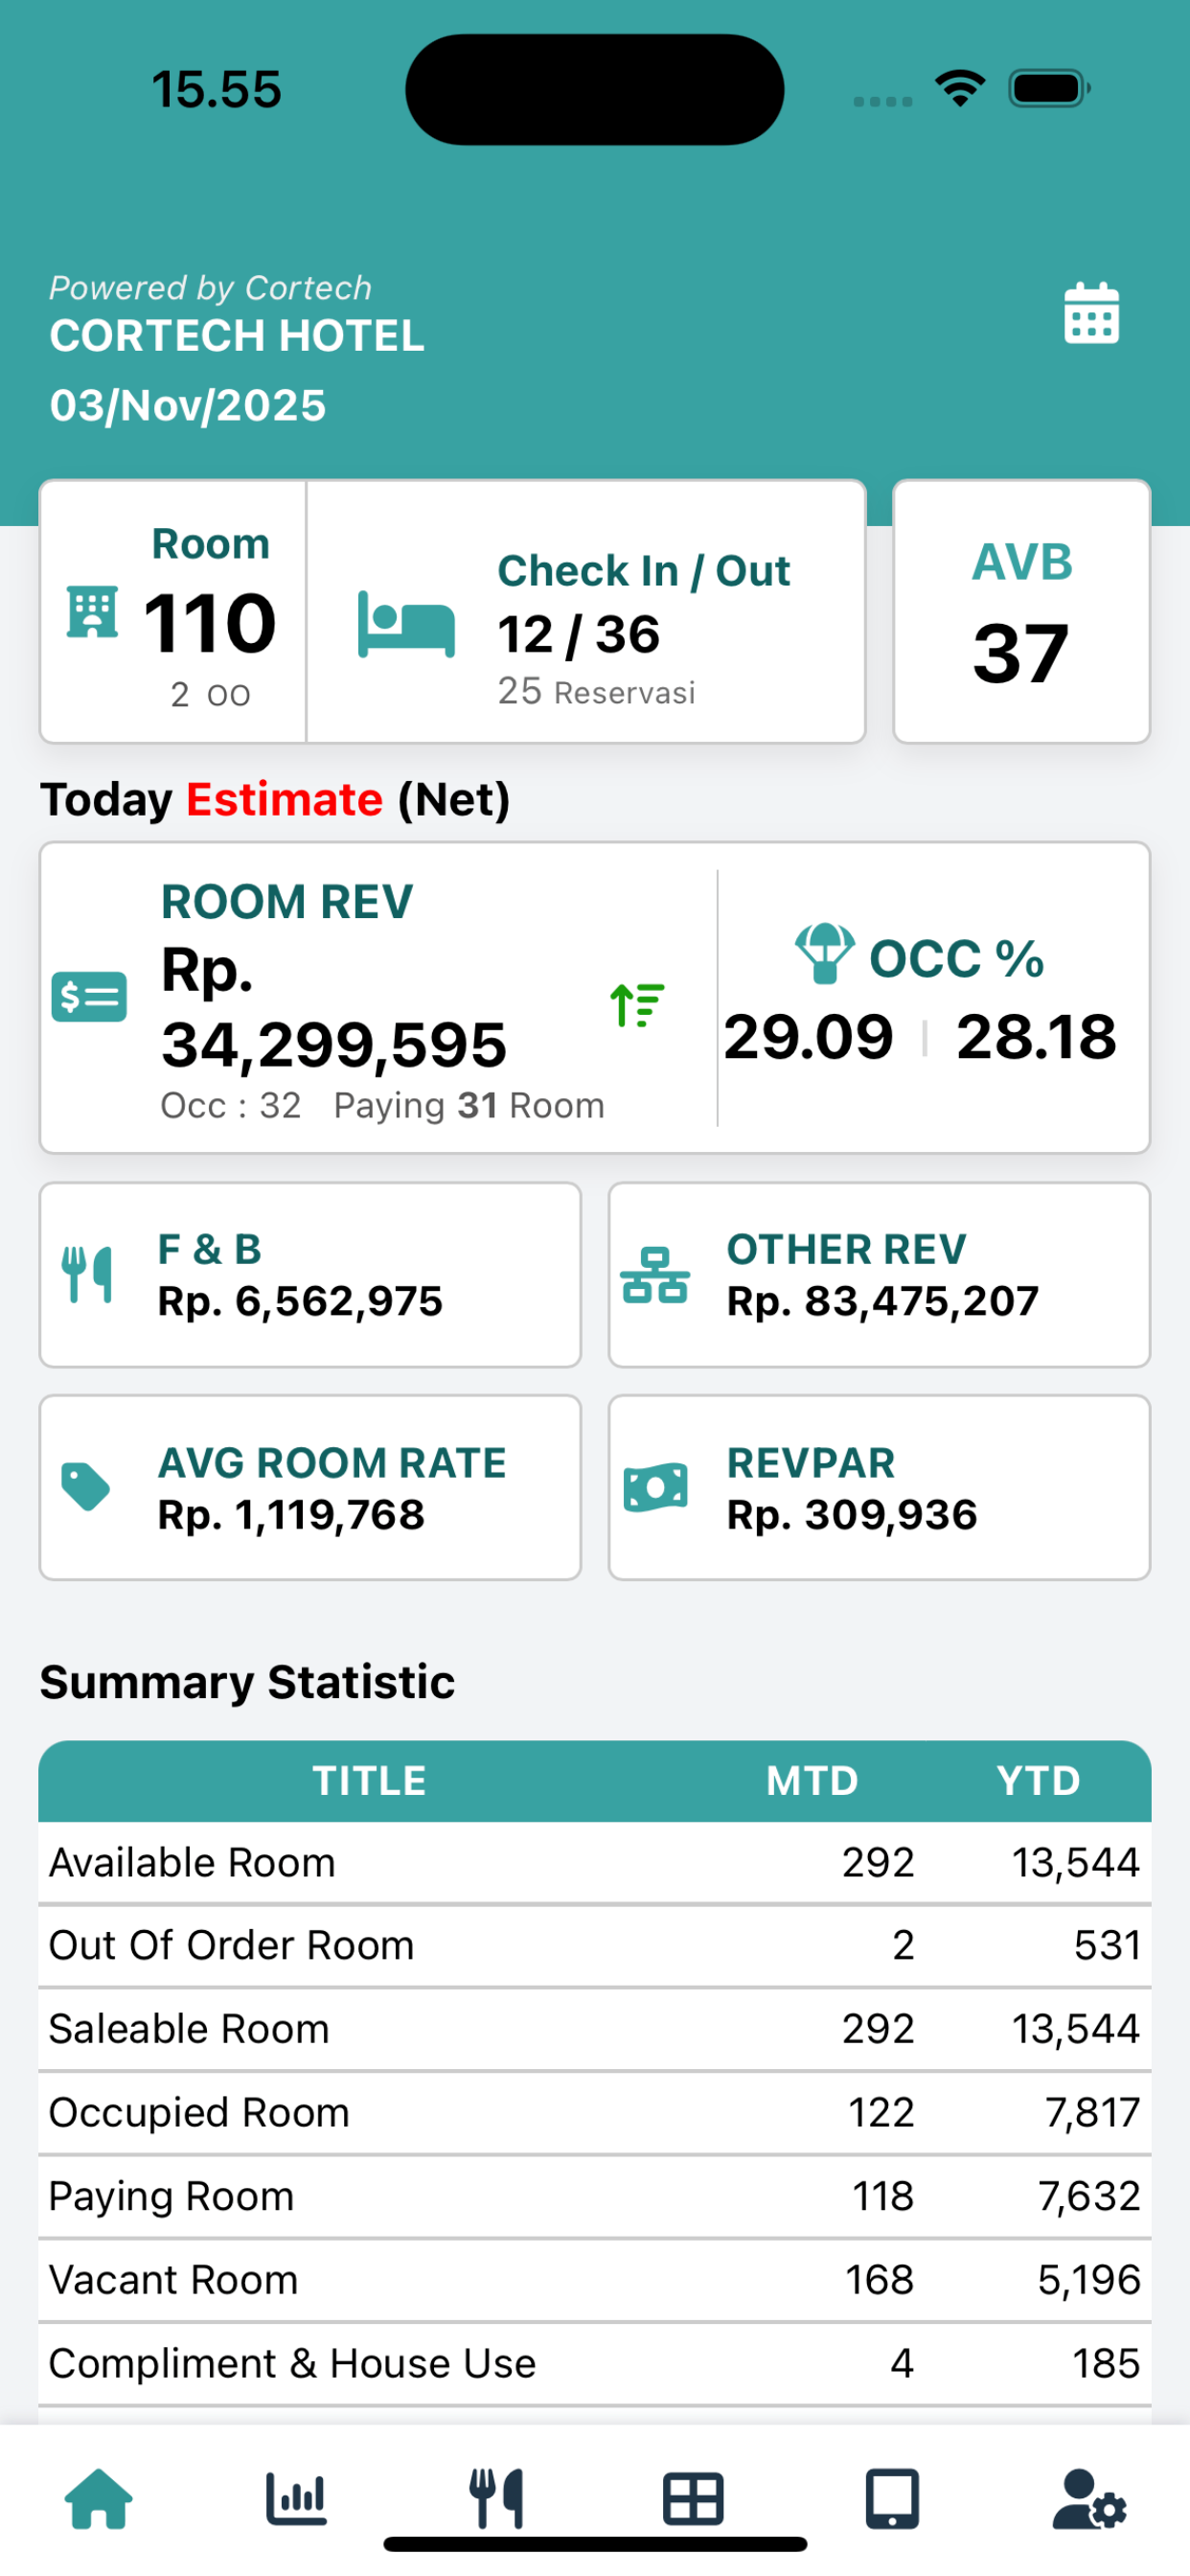
Task: Open the bar chart statistics tab
Action: (296, 2498)
